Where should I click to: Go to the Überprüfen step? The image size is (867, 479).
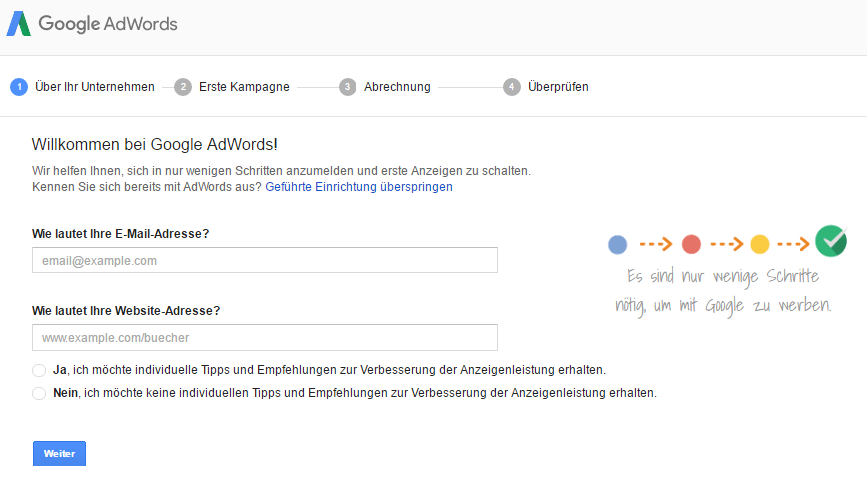(x=558, y=87)
